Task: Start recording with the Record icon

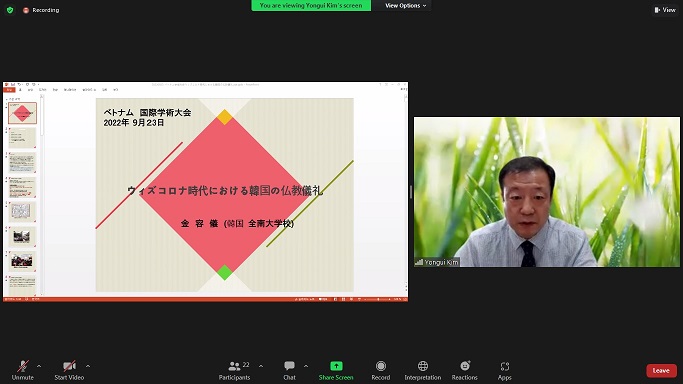Action: point(381,366)
